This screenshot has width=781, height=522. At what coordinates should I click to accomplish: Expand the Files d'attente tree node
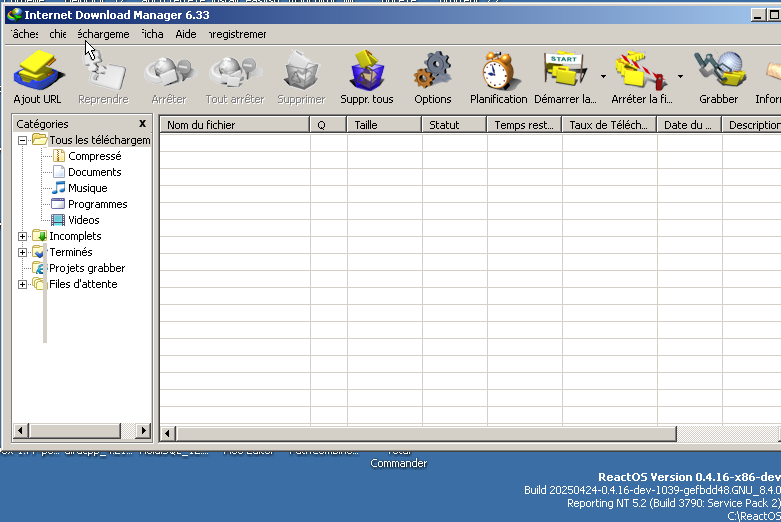[x=22, y=284]
